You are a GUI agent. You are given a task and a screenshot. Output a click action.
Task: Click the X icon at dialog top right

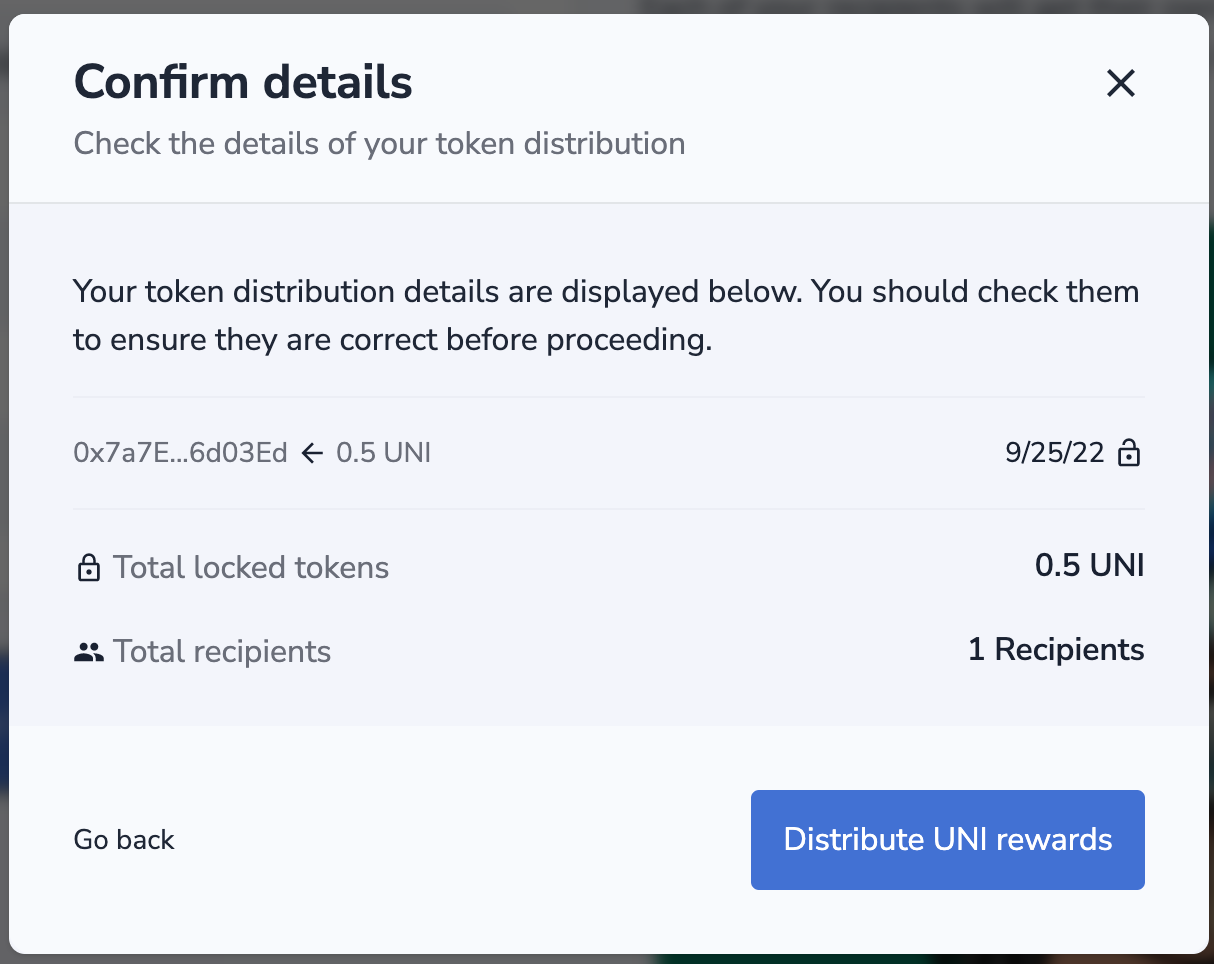pos(1121,83)
